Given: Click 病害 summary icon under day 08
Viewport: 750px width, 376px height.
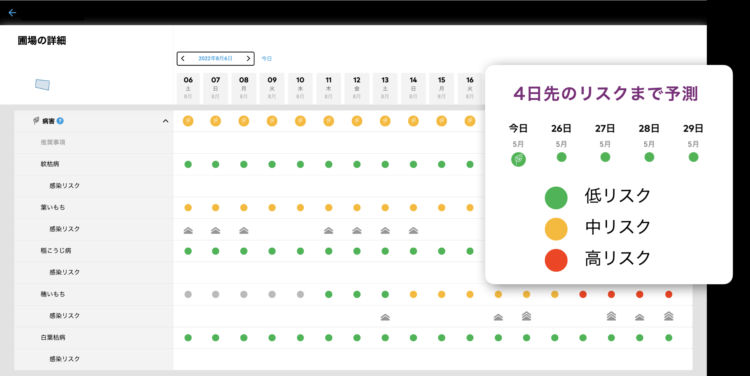Looking at the screenshot, I should pos(244,121).
